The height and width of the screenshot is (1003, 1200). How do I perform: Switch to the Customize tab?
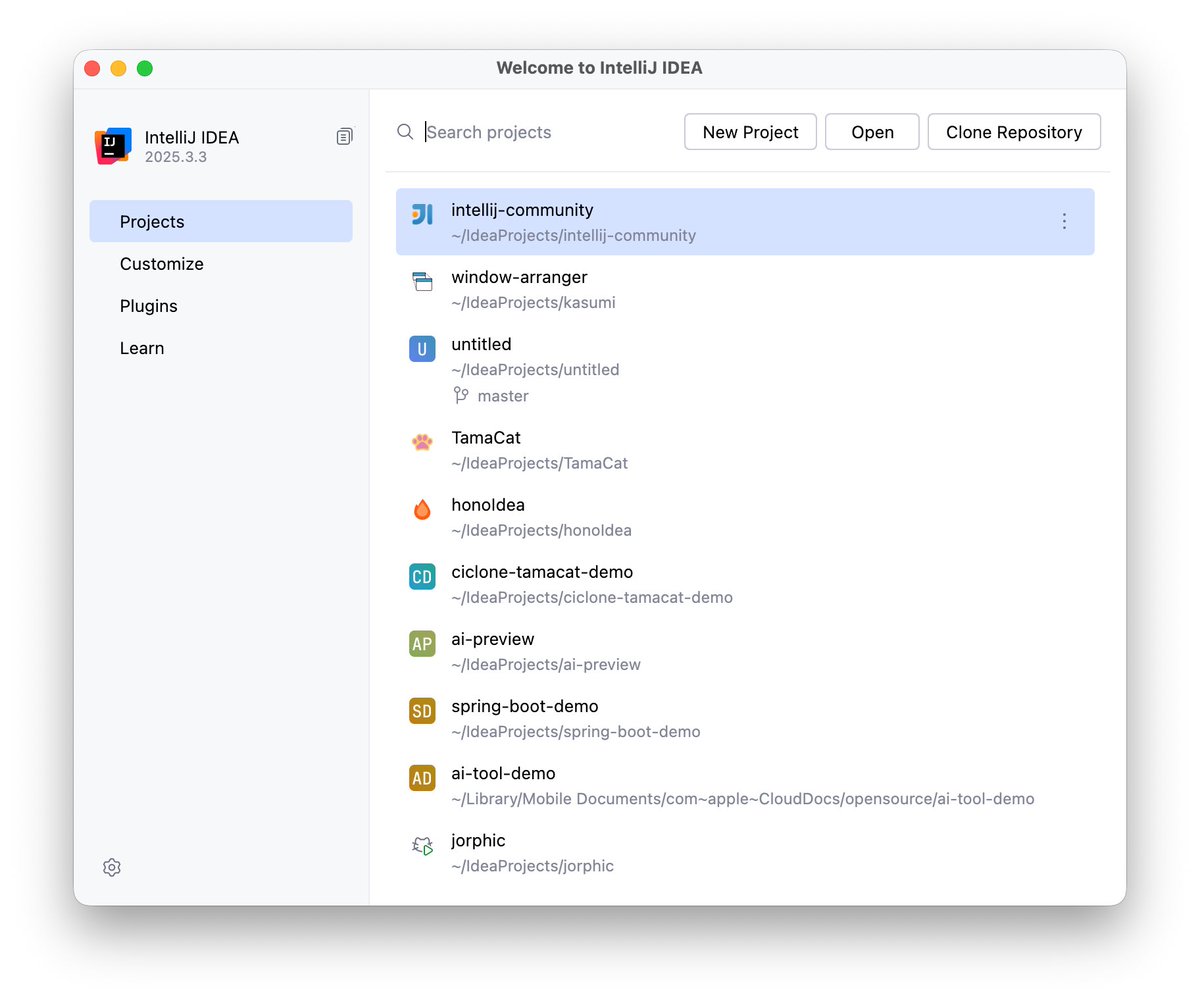221,264
